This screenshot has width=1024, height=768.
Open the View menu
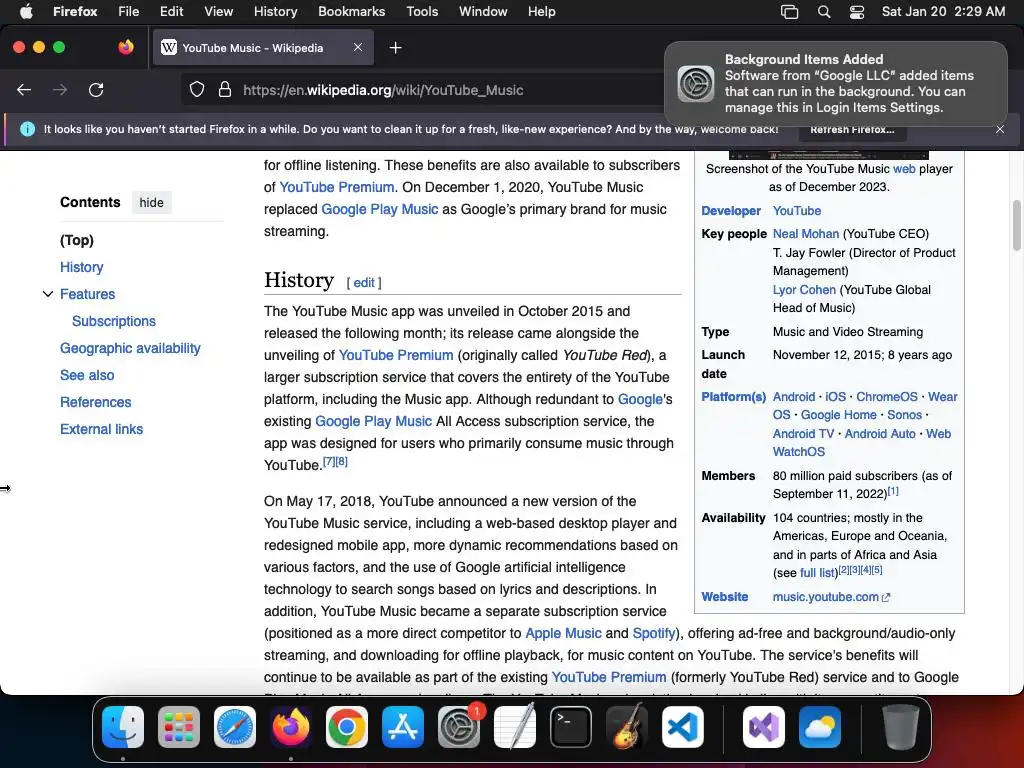point(218,11)
